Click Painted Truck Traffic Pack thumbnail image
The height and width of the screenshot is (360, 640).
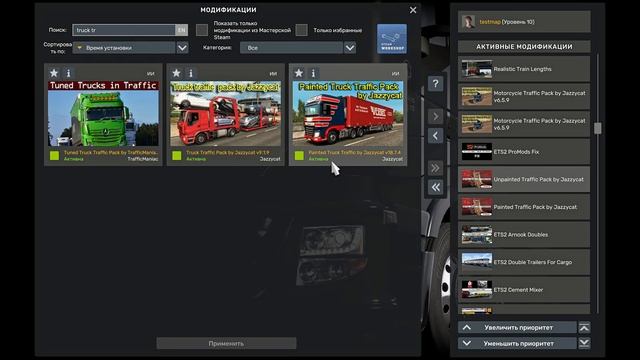(348, 113)
